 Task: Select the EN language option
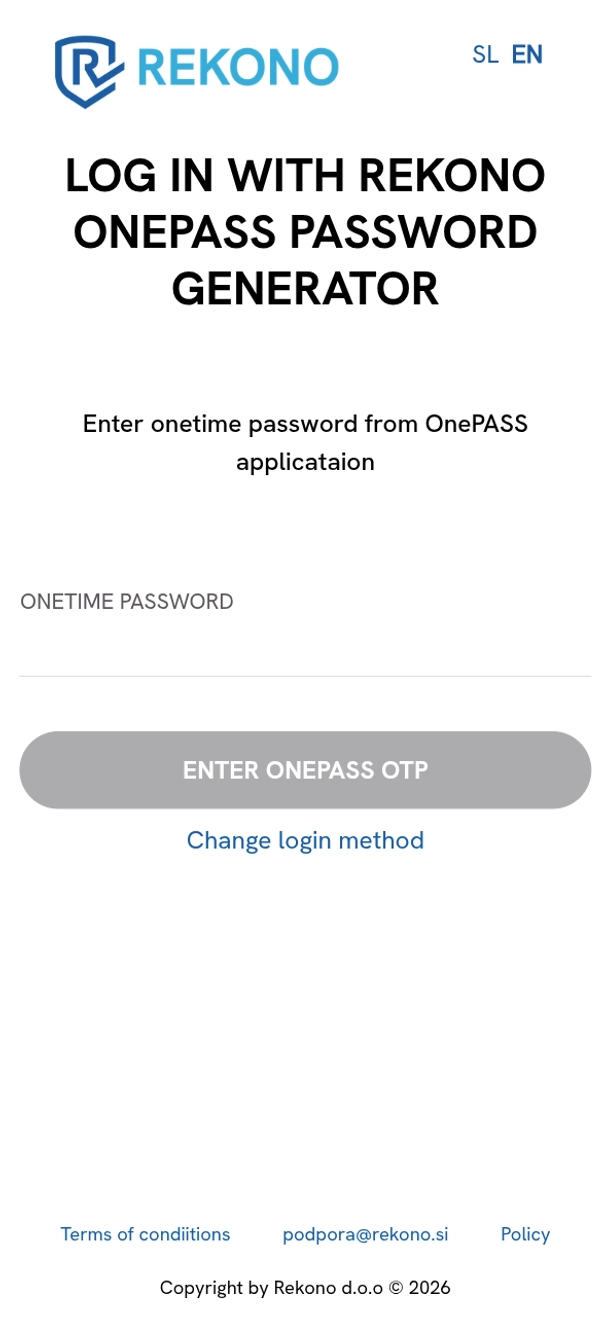tap(527, 55)
